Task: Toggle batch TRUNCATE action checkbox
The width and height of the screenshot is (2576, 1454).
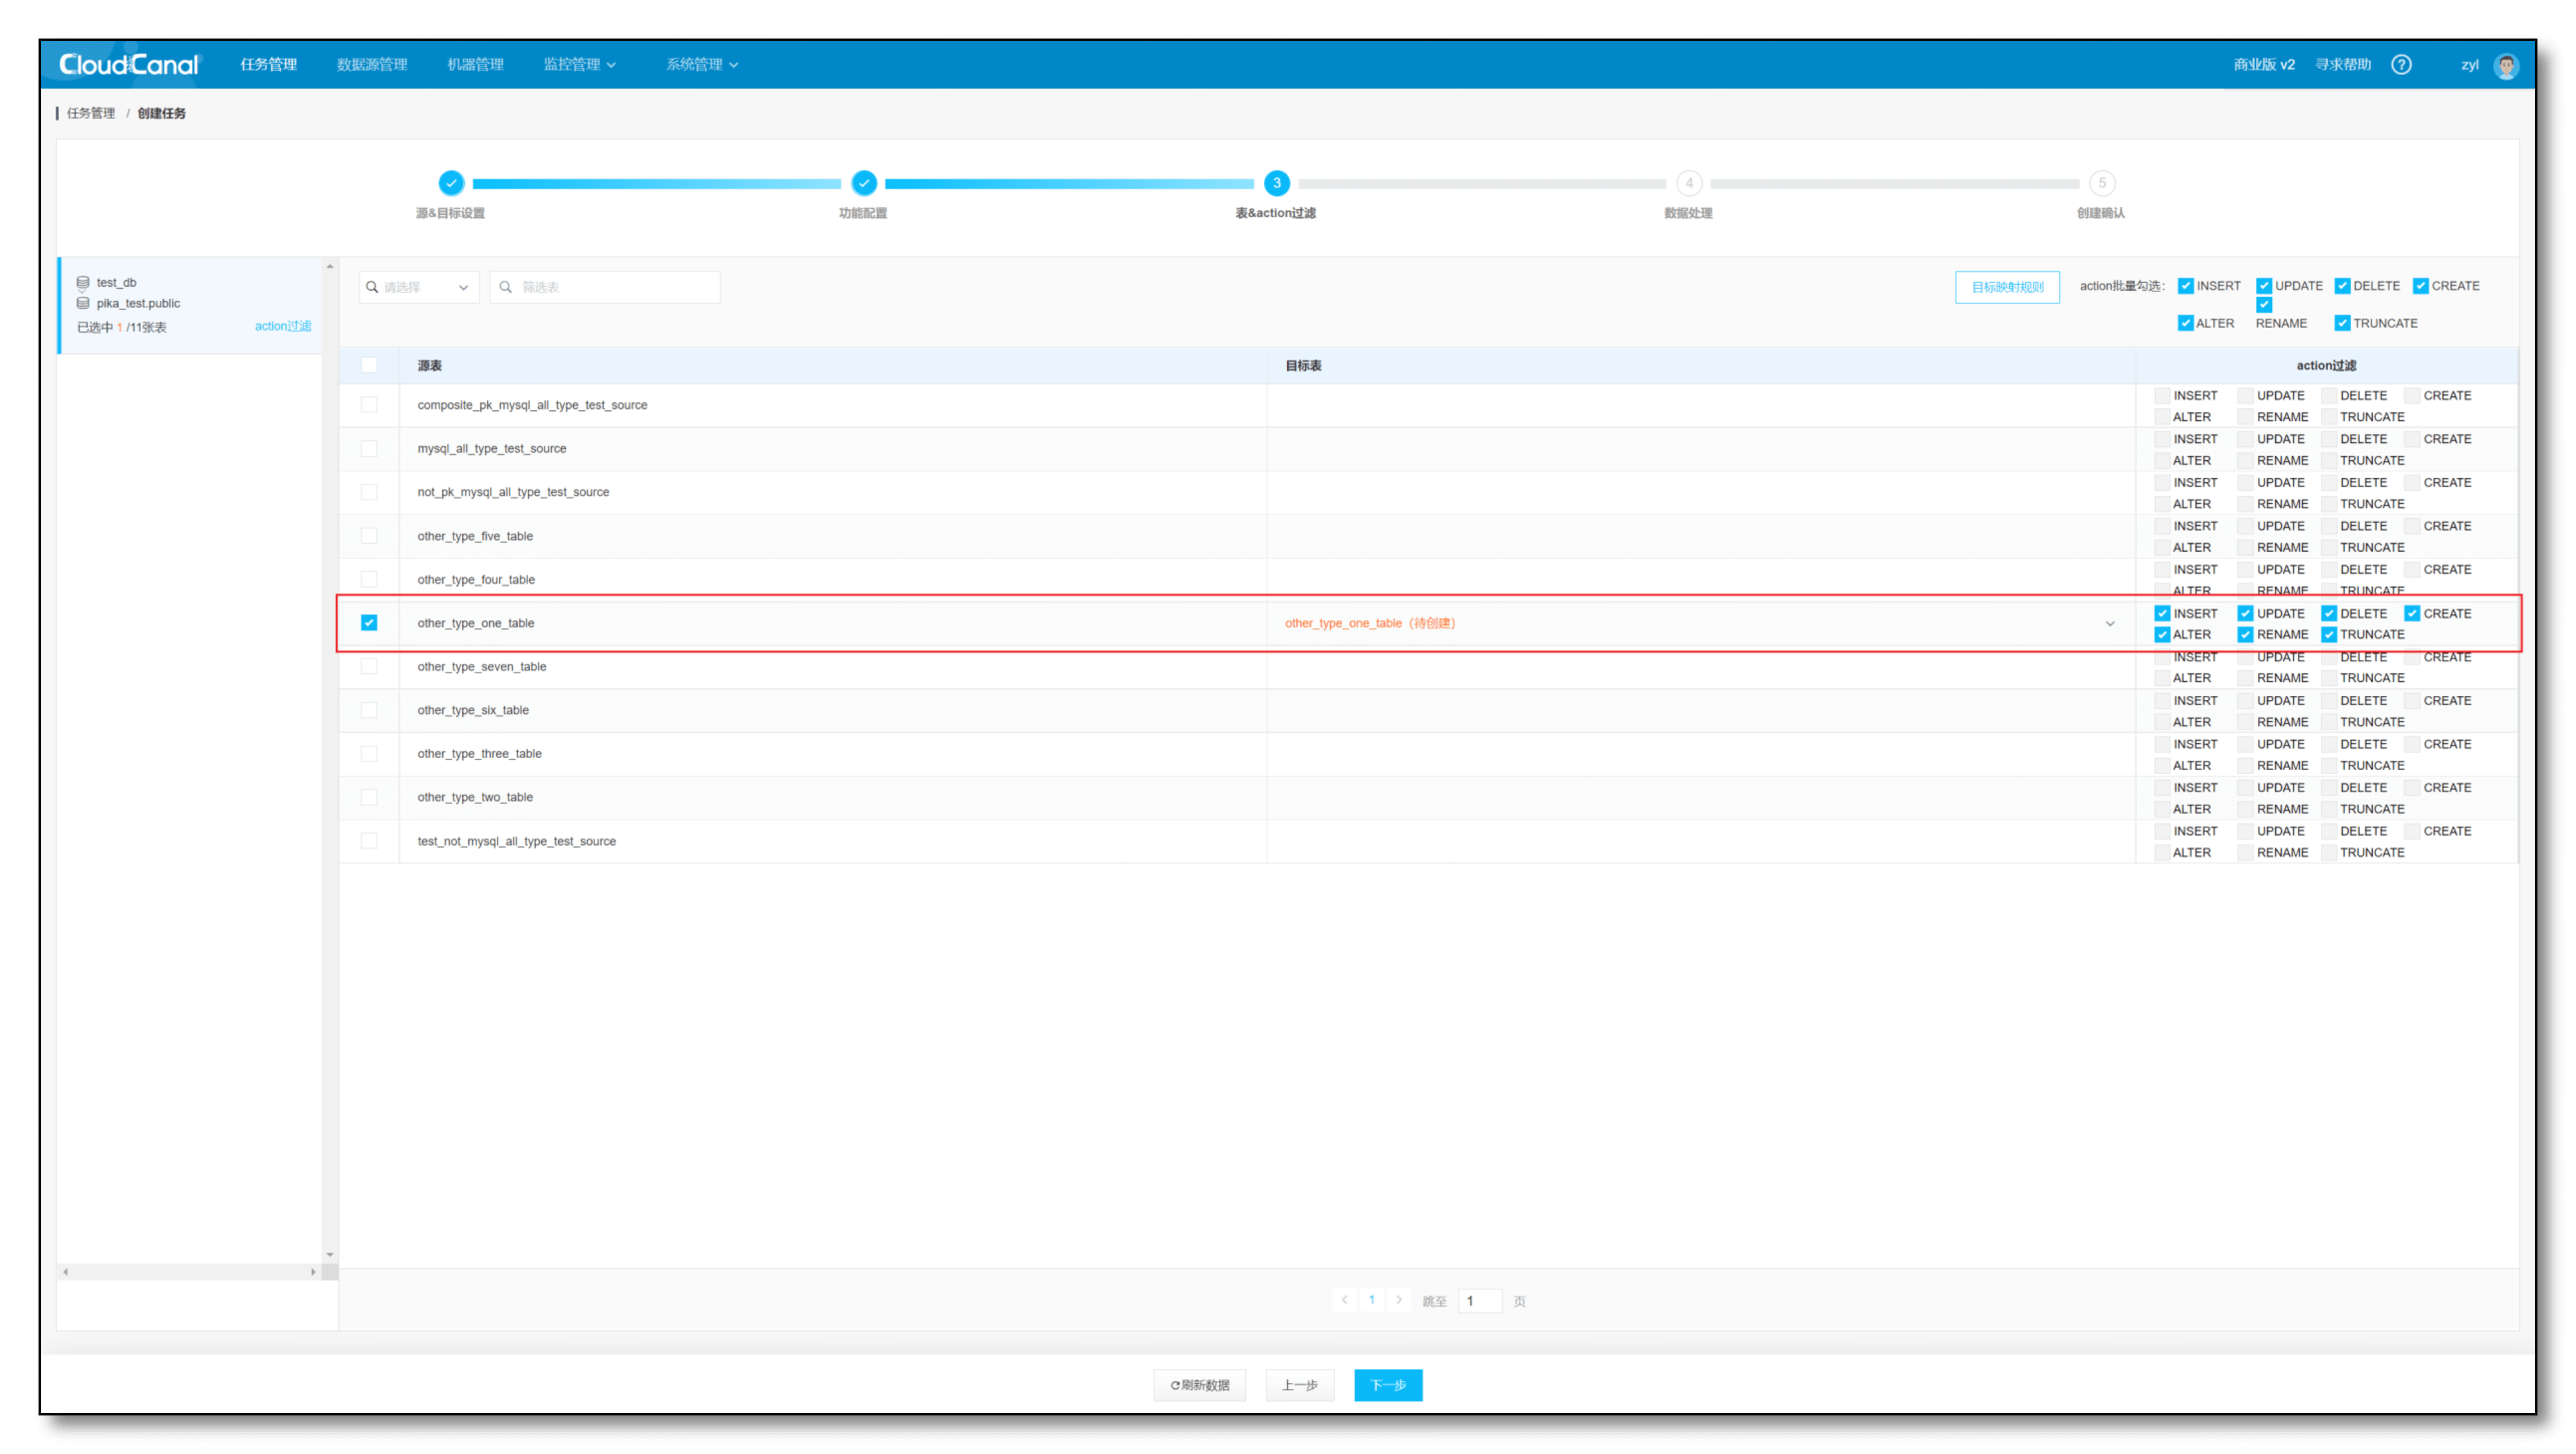Action: point(2342,323)
